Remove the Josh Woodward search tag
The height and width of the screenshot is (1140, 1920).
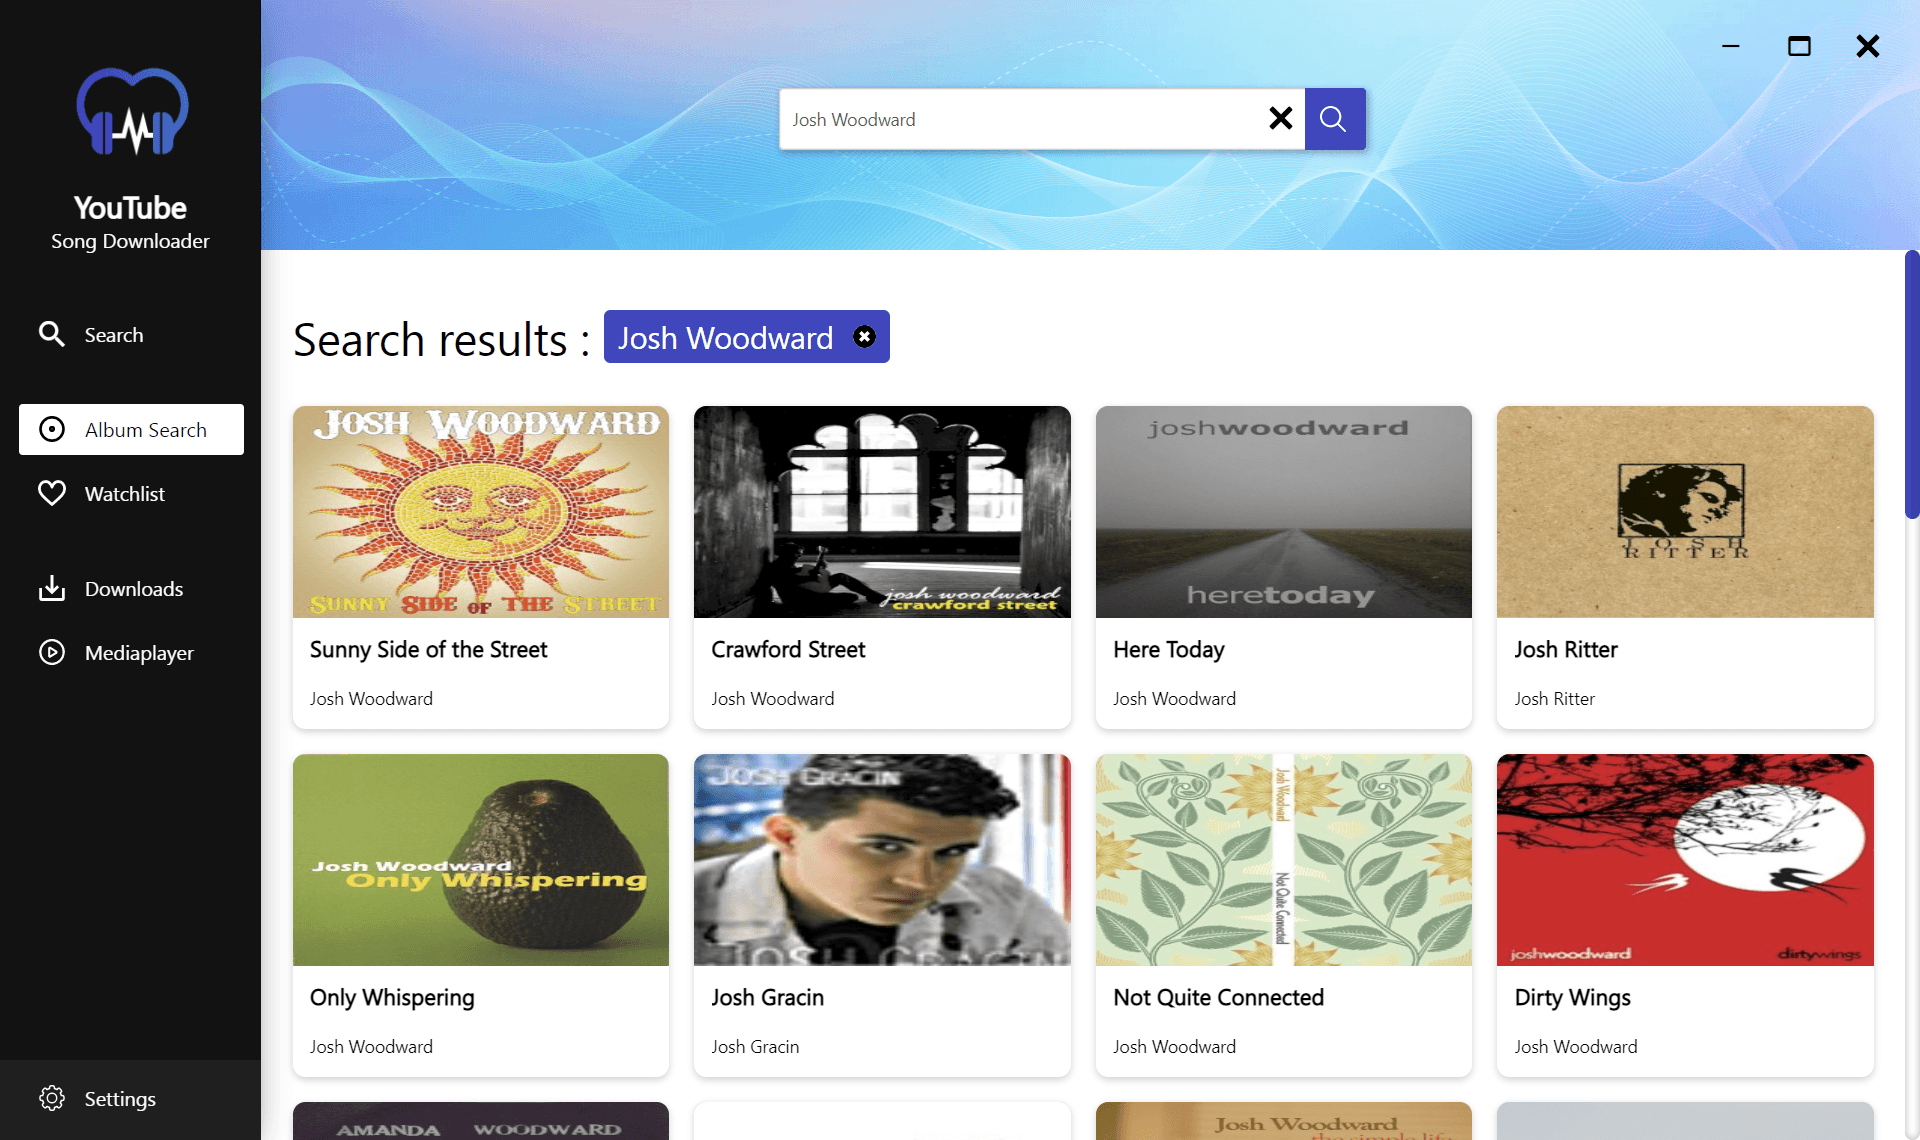pos(864,337)
